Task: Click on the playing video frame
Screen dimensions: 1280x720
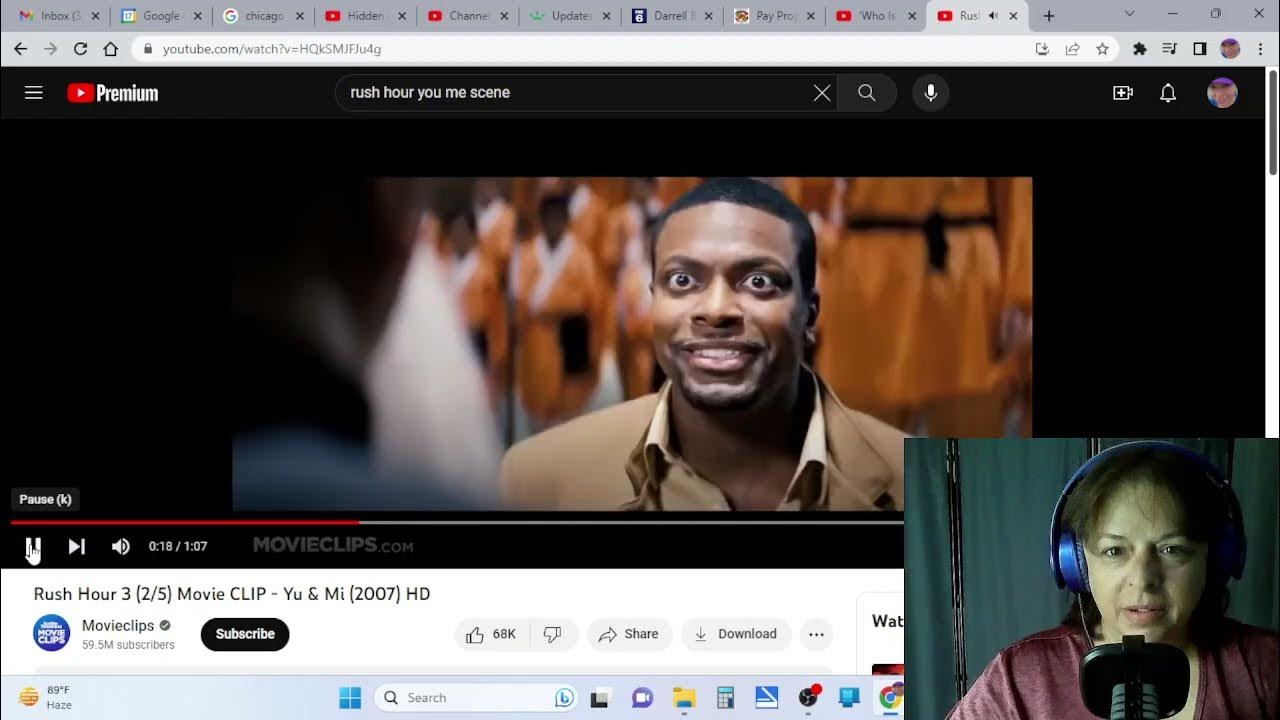Action: click(632, 344)
